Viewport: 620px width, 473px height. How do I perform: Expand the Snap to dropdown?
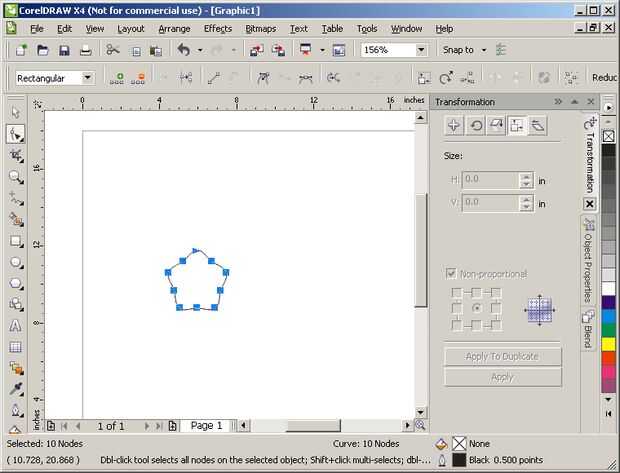coord(484,50)
